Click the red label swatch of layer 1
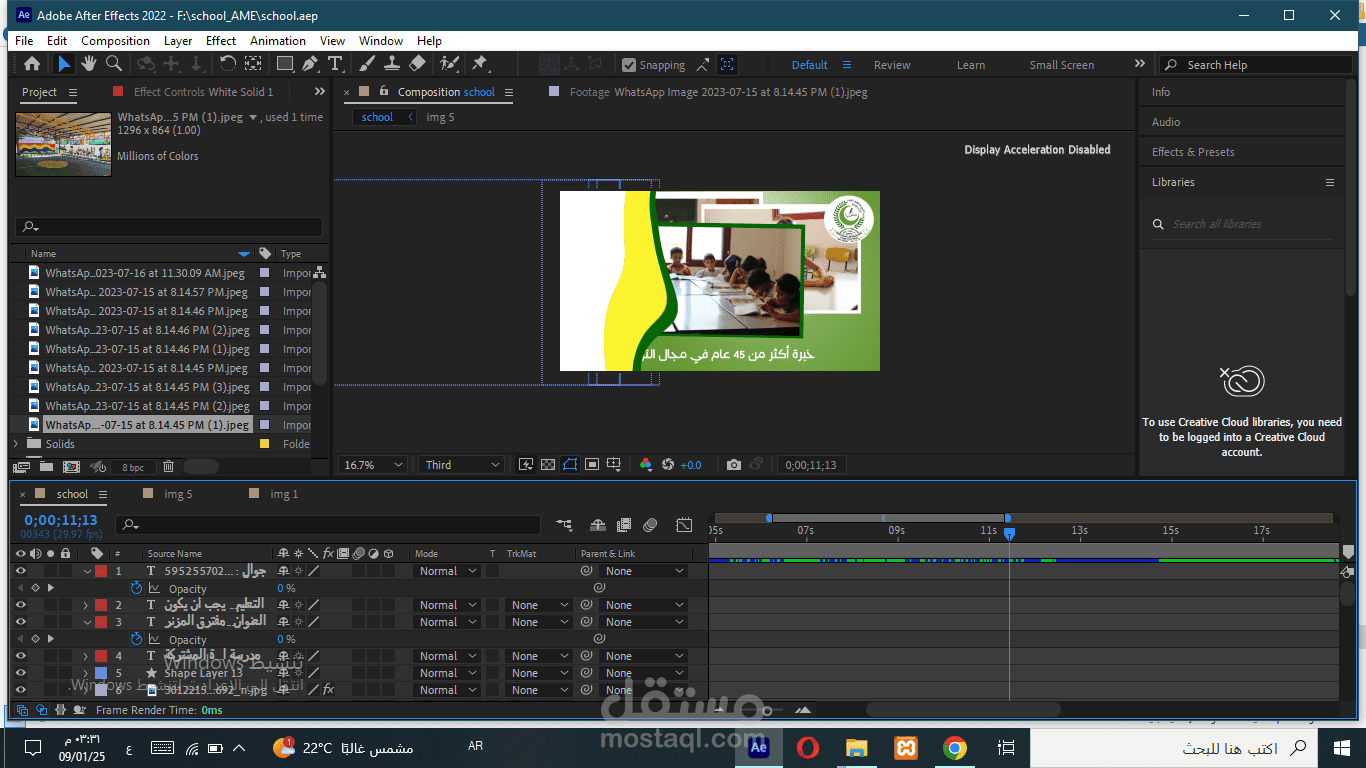1366x768 pixels. tap(101, 571)
